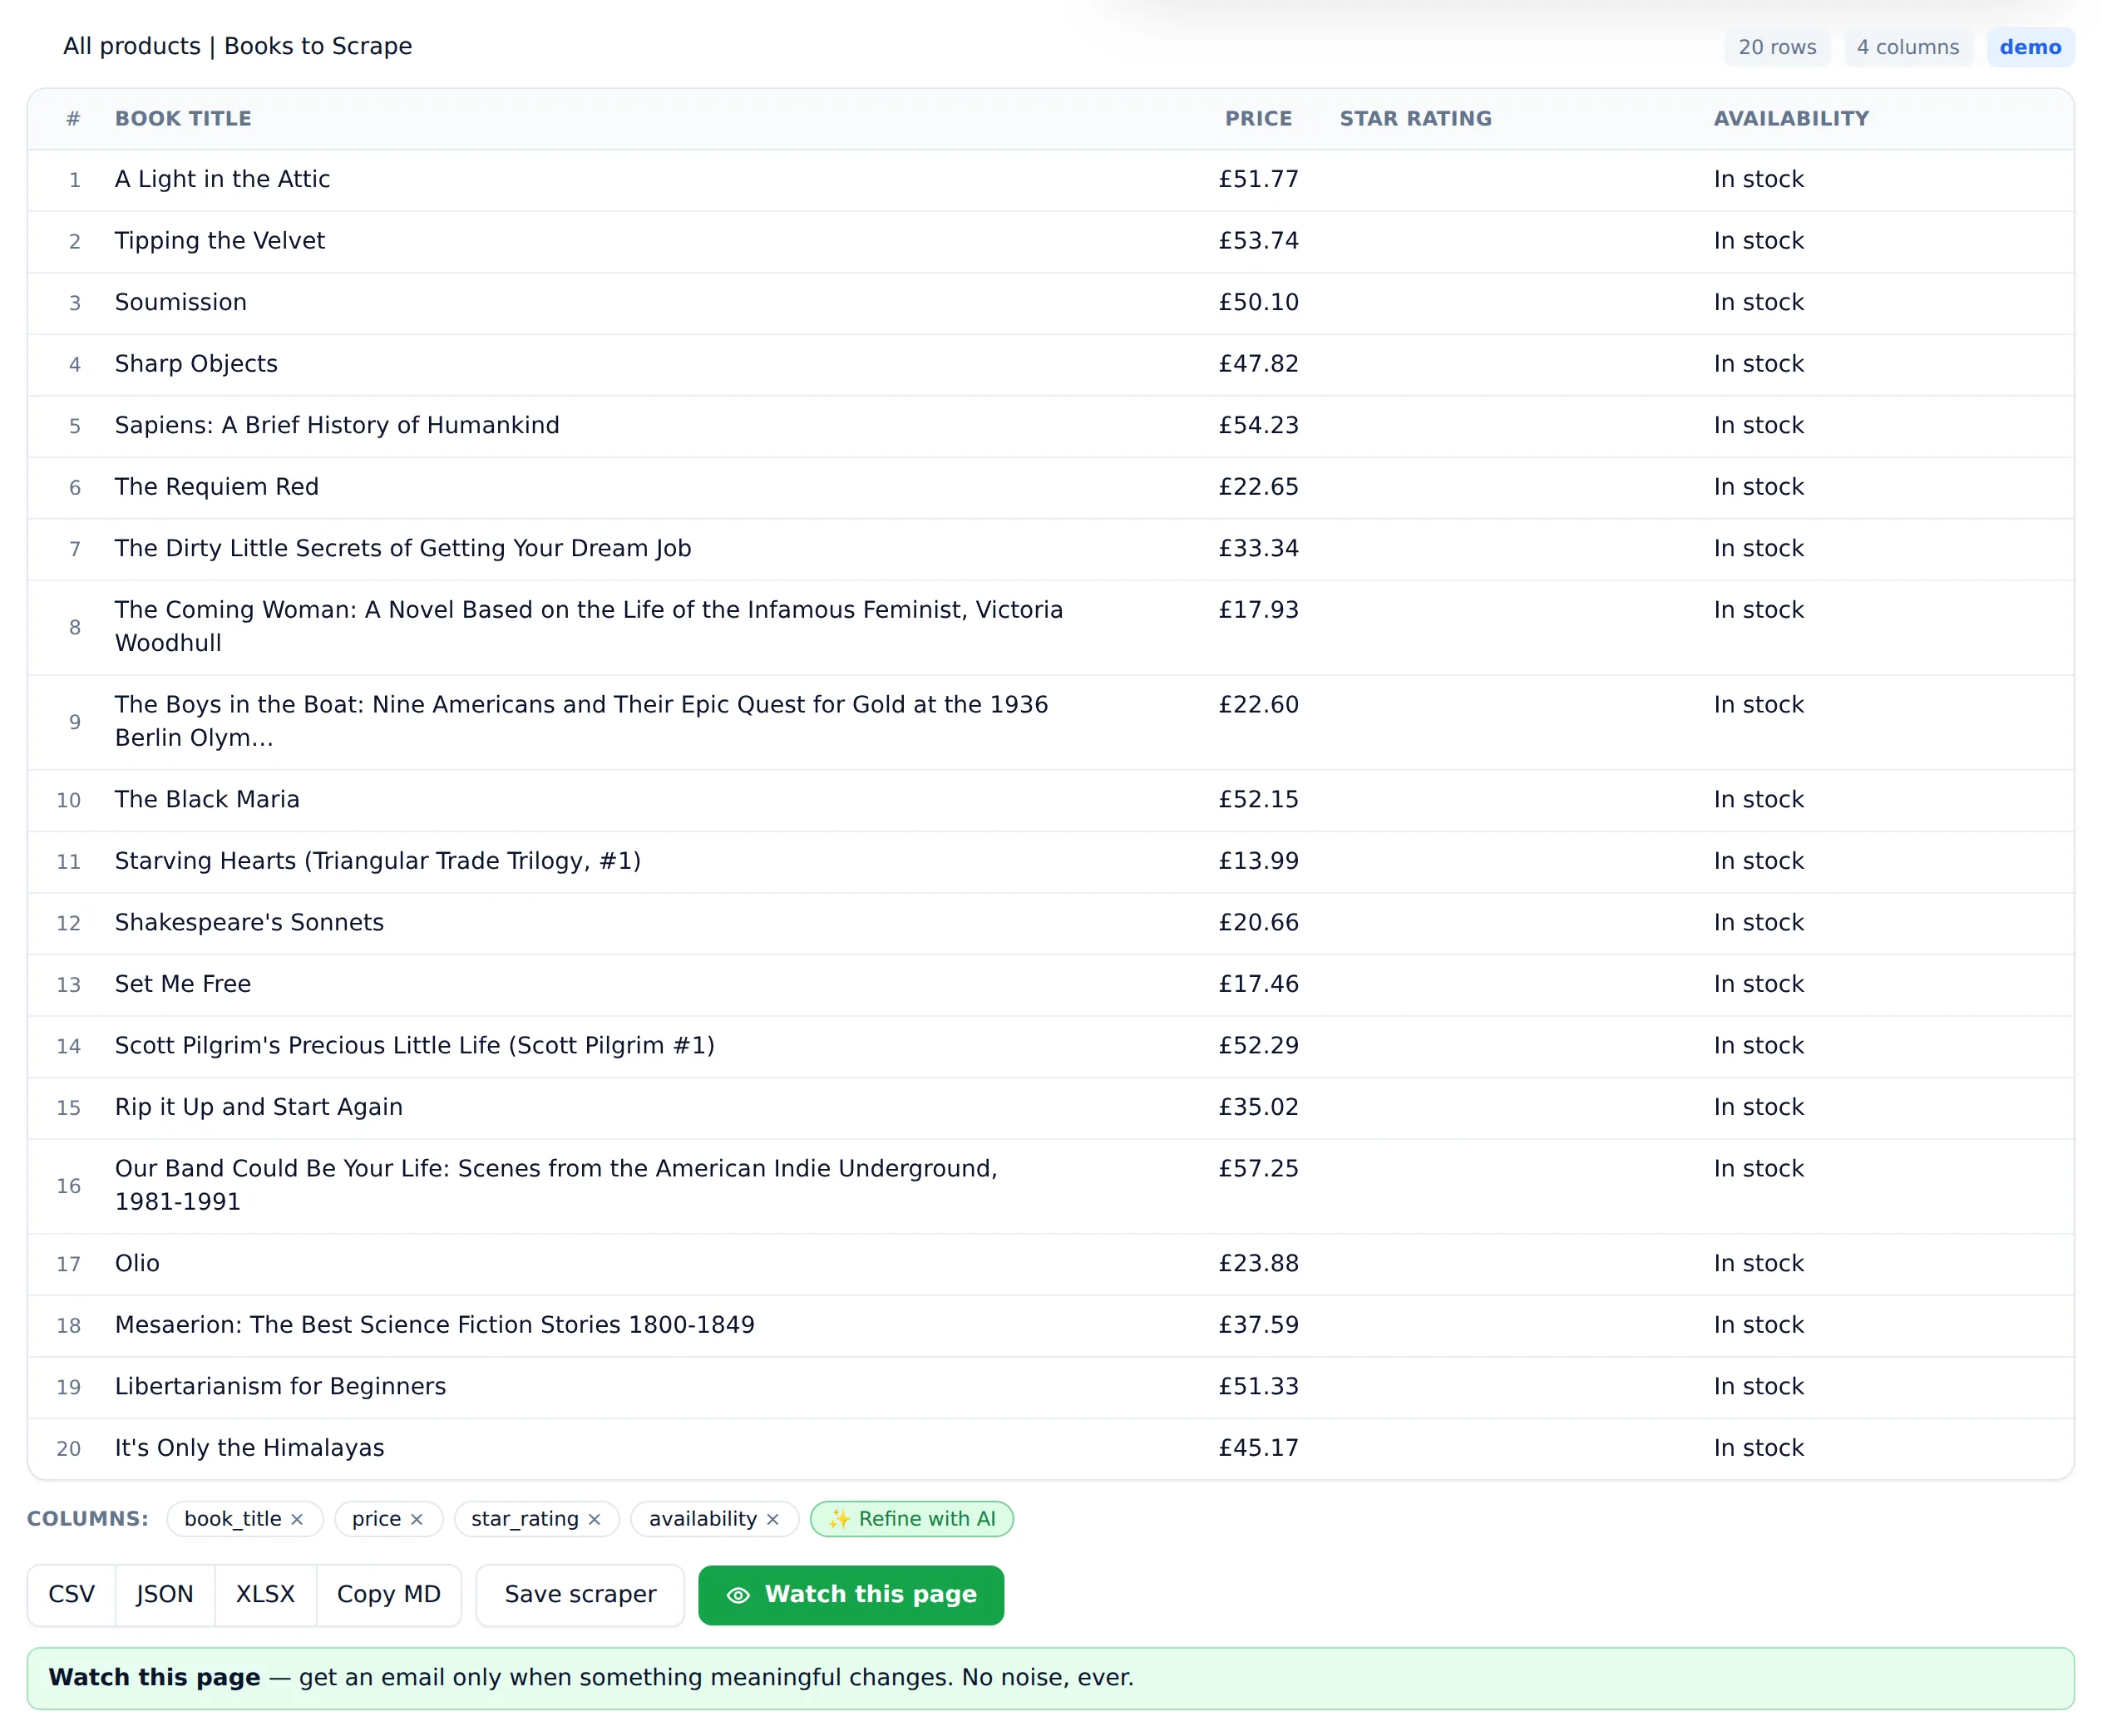Copy the table as Markdown
Image resolution: width=2102 pixels, height=1736 pixels.
pos(389,1595)
